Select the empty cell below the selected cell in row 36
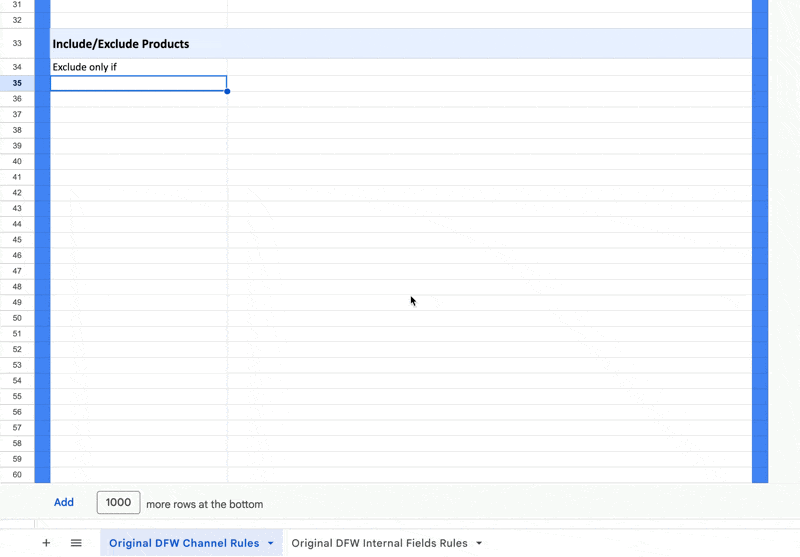 (138, 99)
